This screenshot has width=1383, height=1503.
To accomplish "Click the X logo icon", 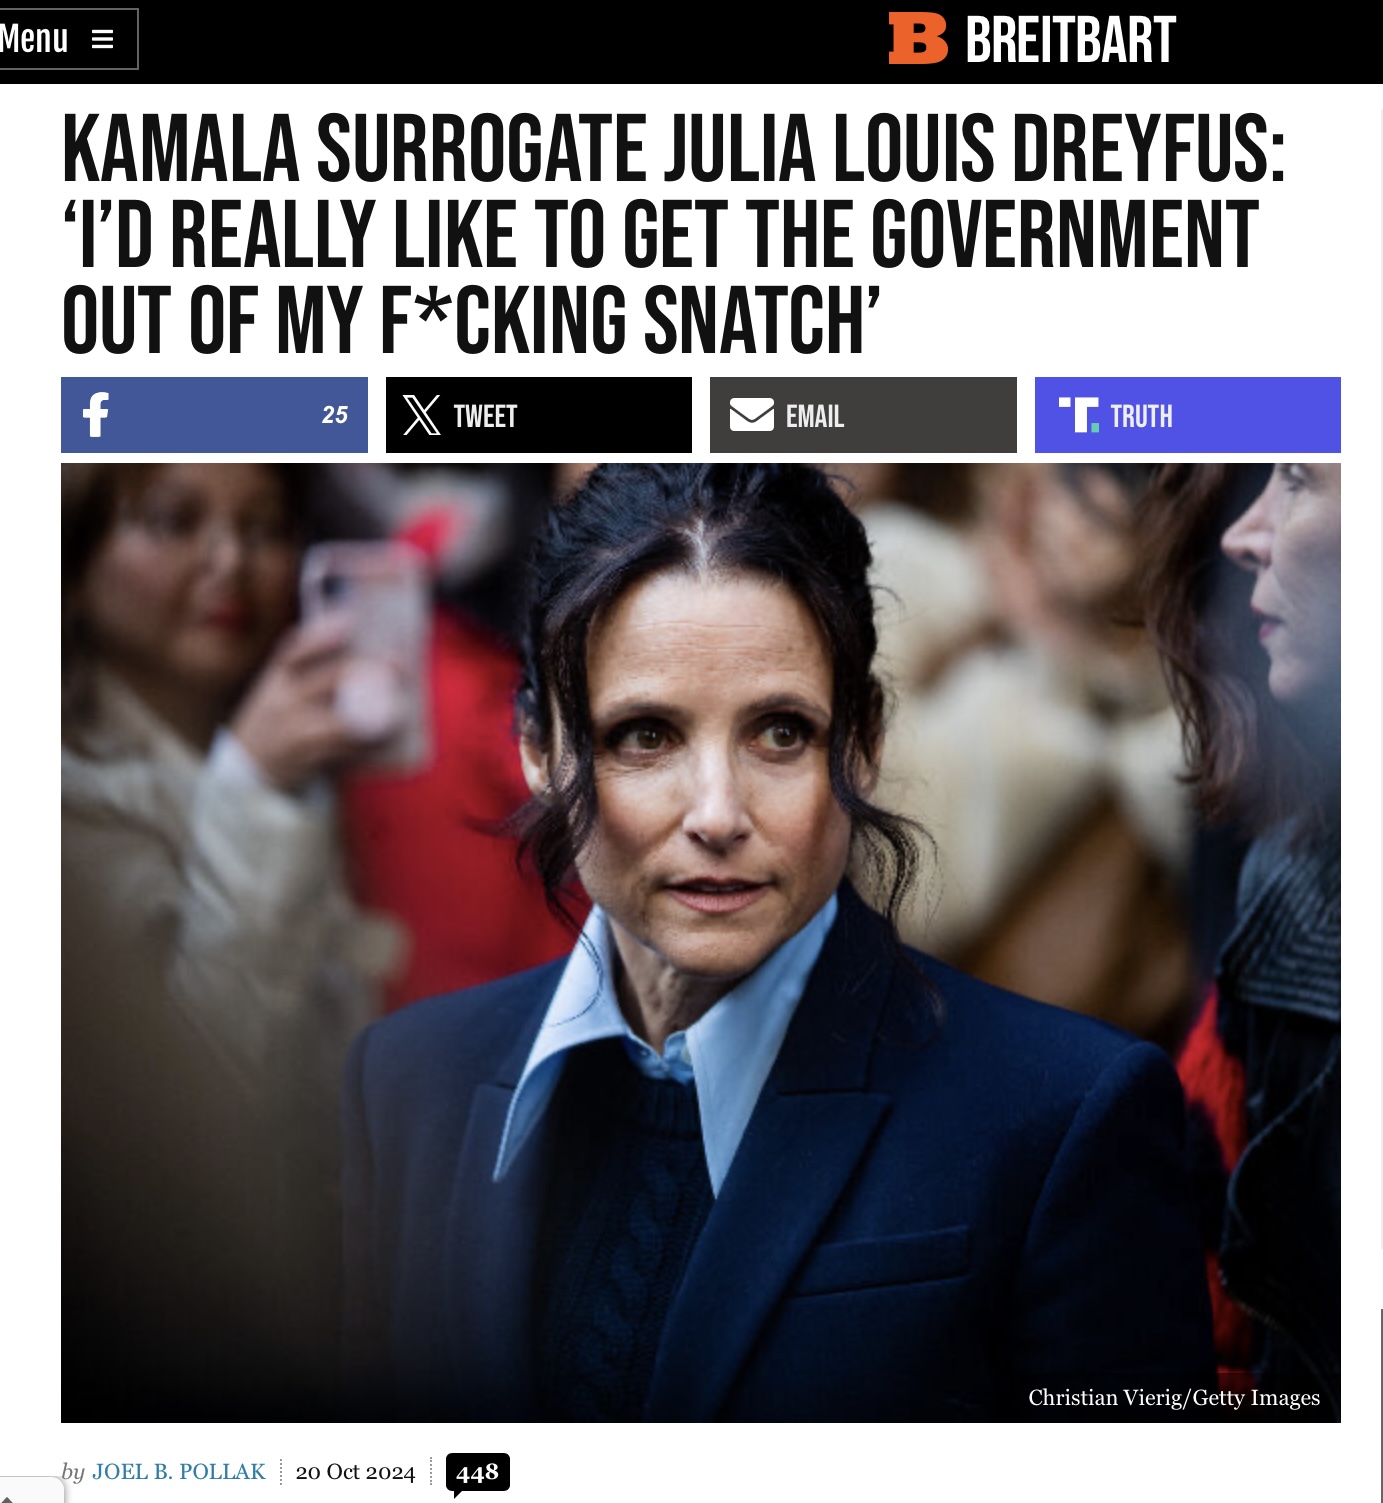I will point(421,415).
